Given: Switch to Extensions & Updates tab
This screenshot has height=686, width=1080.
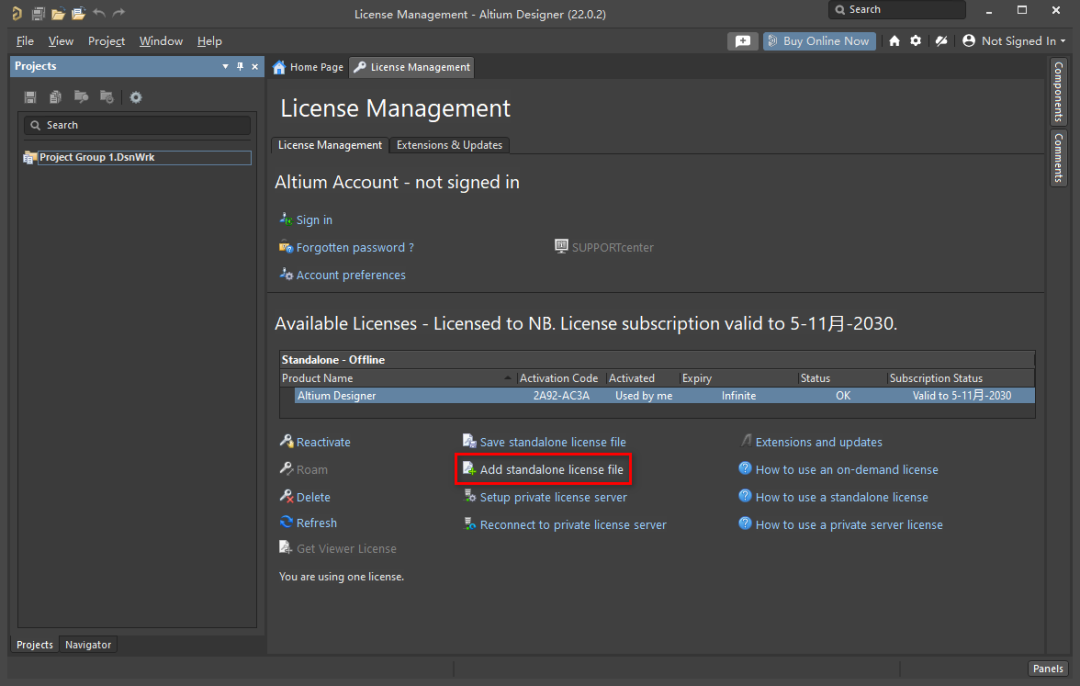Looking at the screenshot, I should tap(449, 145).
